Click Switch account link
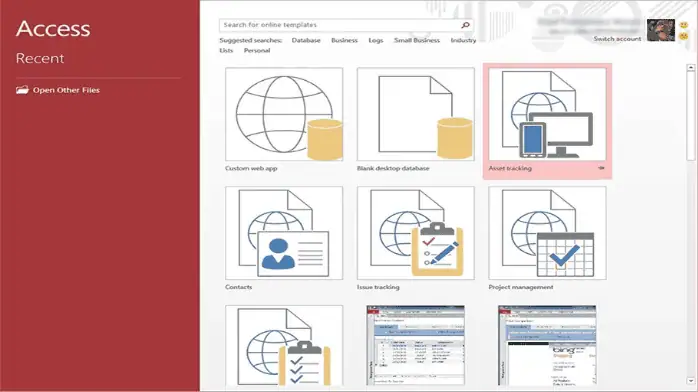The height and width of the screenshot is (392, 698). [x=617, y=39]
